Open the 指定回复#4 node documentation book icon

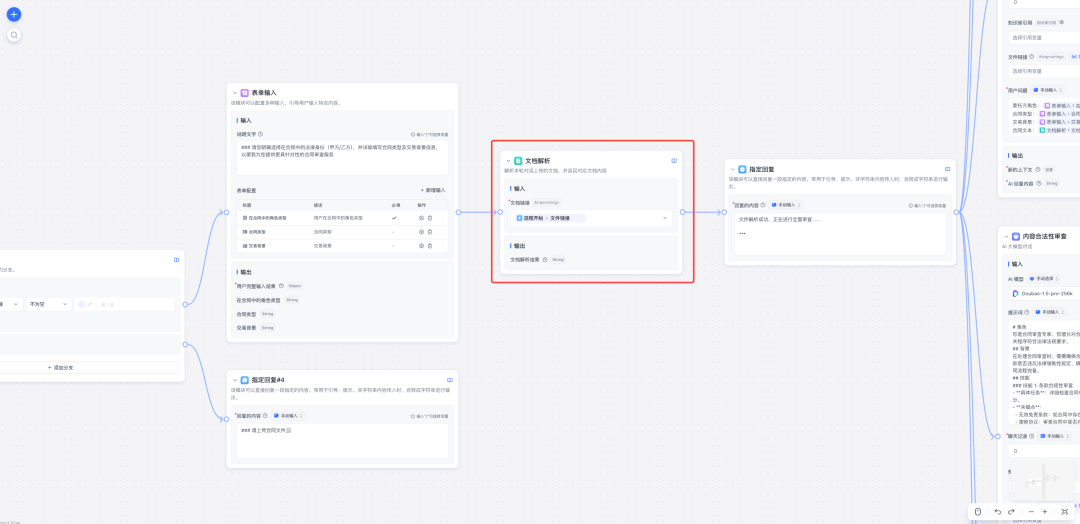450,379
